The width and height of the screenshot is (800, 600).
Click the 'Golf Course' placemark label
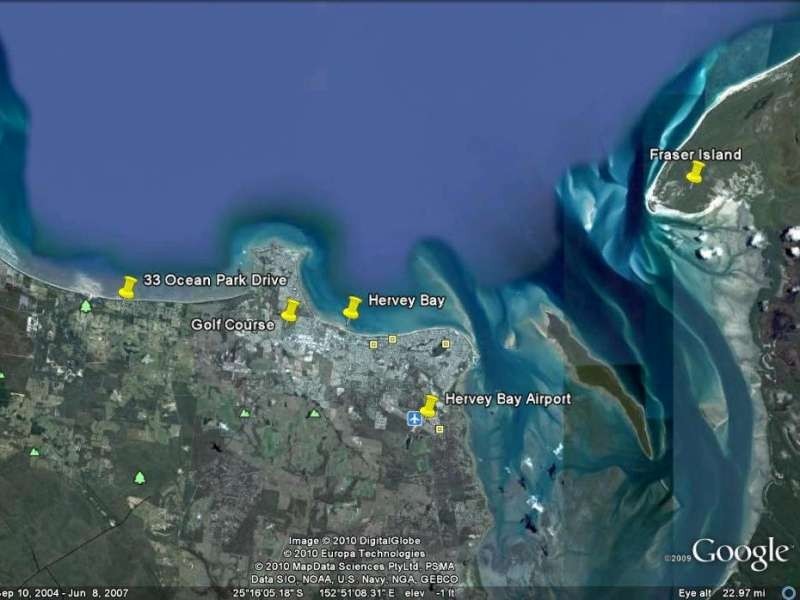233,324
